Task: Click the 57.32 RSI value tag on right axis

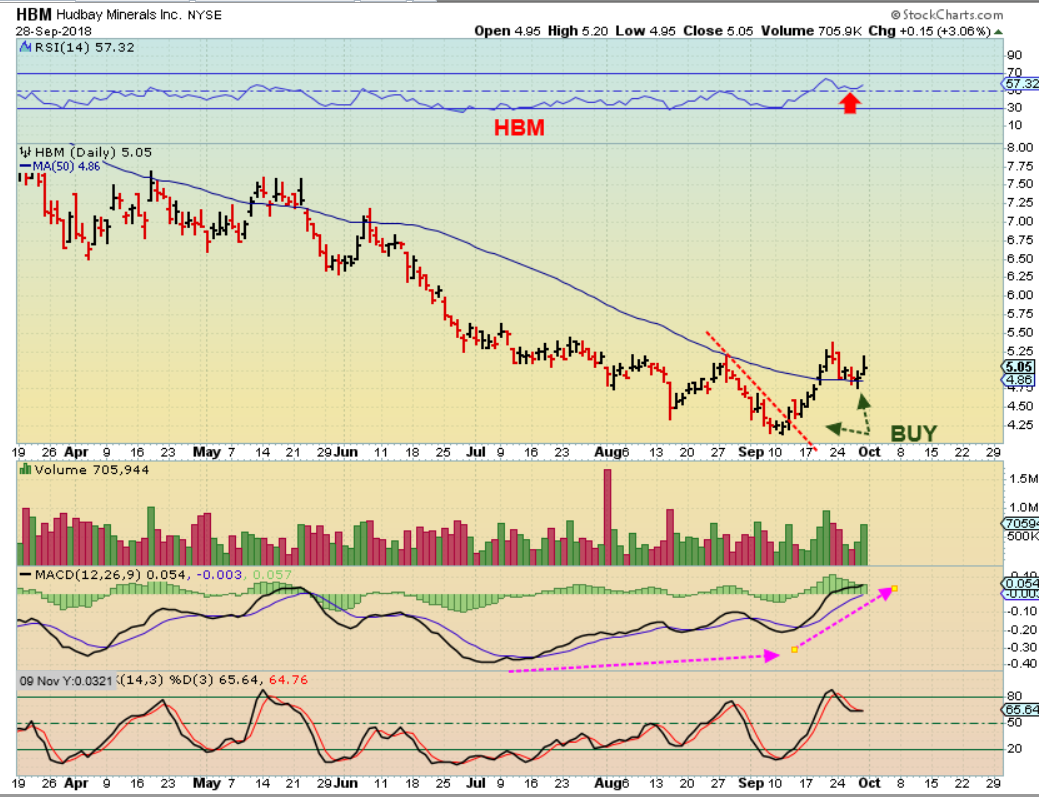Action: [1021, 84]
